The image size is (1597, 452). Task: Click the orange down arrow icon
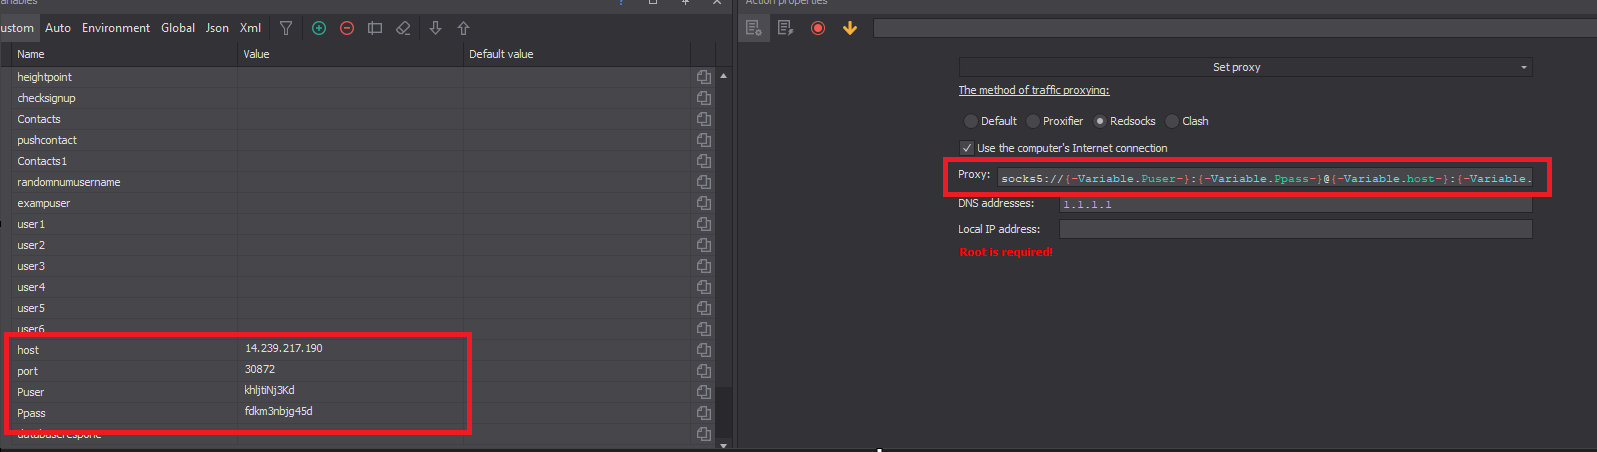tap(850, 28)
